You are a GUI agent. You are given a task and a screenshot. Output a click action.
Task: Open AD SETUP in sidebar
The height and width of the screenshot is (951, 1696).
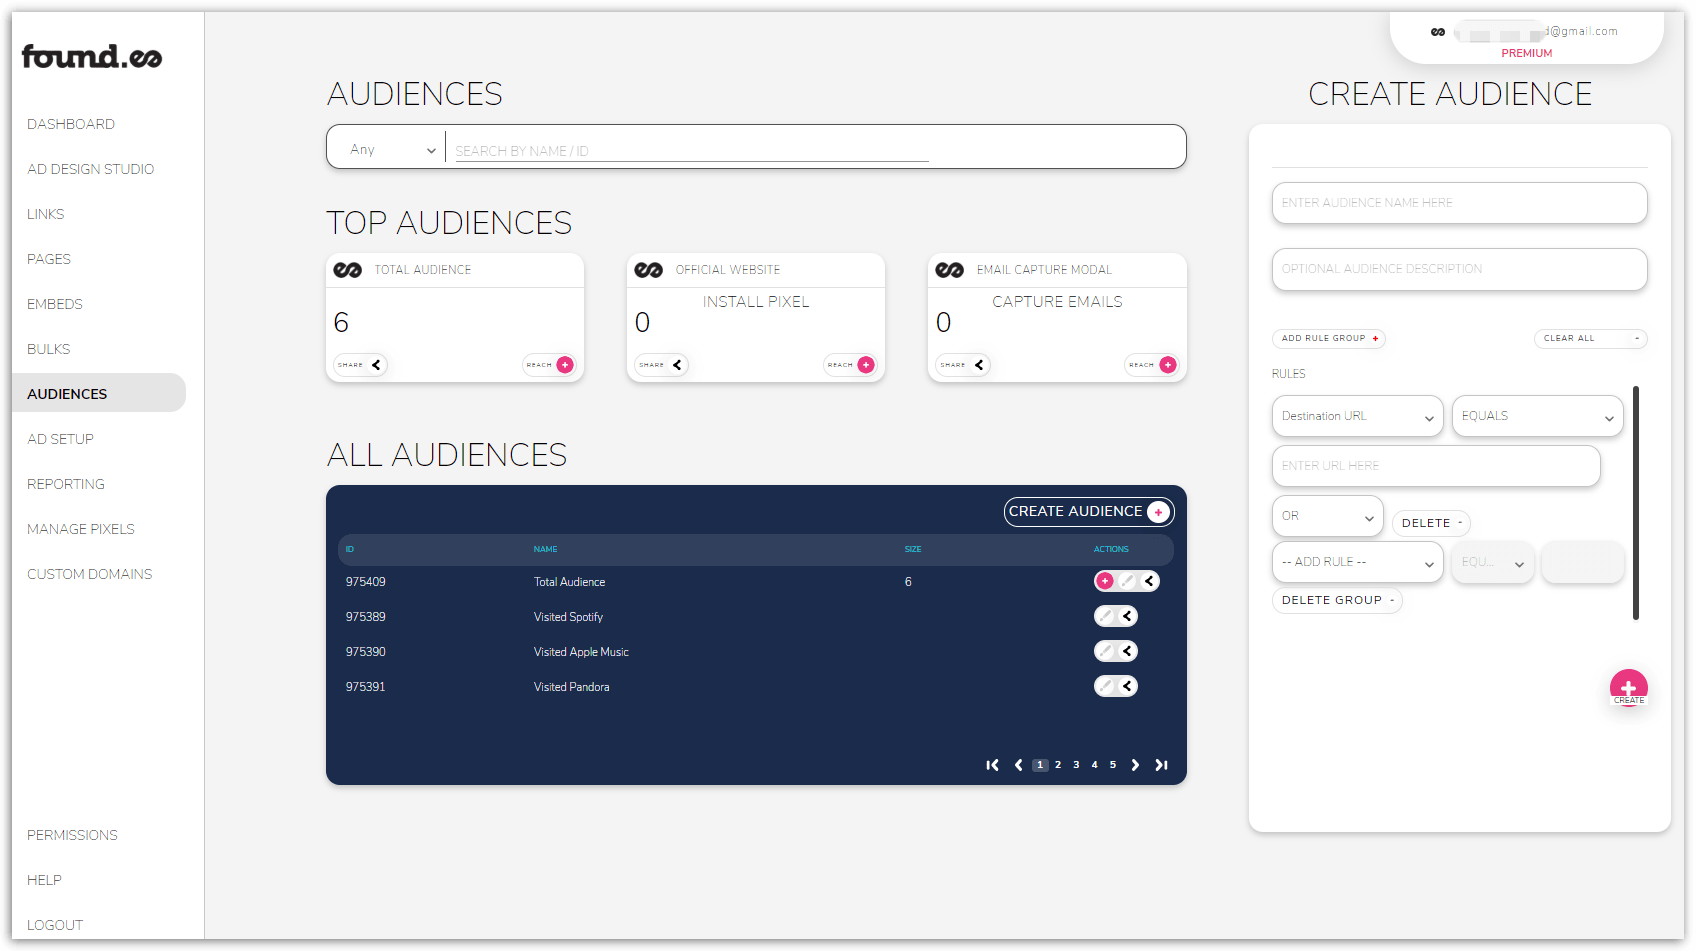pos(60,439)
